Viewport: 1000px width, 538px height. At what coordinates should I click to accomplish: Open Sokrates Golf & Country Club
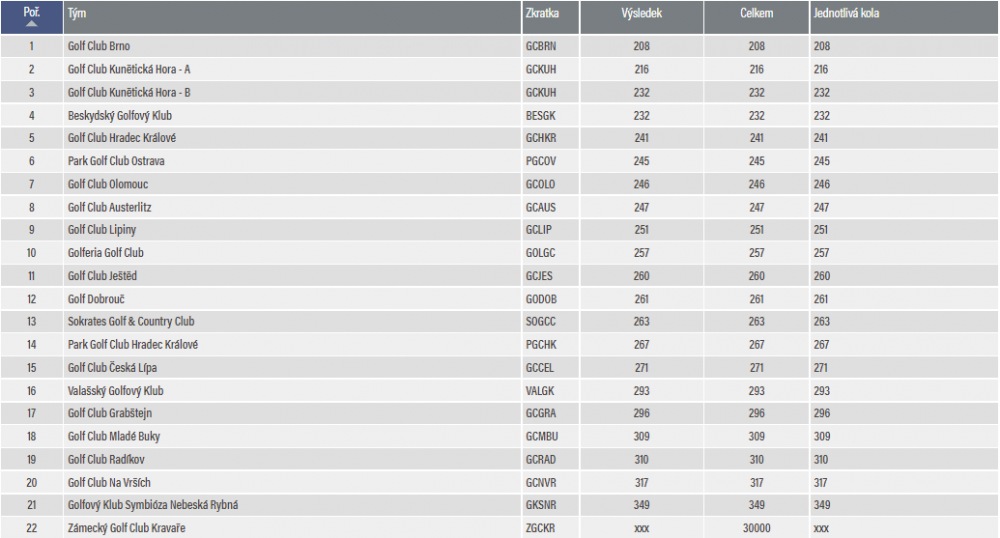(131, 321)
